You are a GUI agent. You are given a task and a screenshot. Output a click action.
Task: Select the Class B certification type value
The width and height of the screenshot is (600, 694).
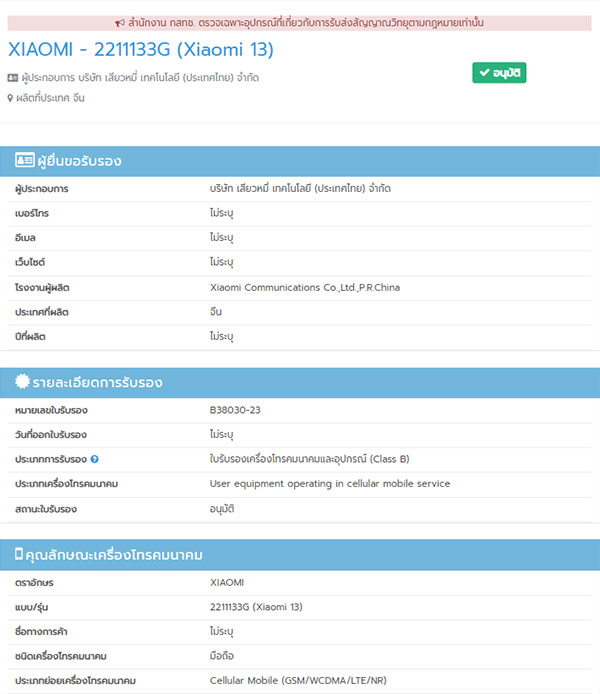click(309, 459)
